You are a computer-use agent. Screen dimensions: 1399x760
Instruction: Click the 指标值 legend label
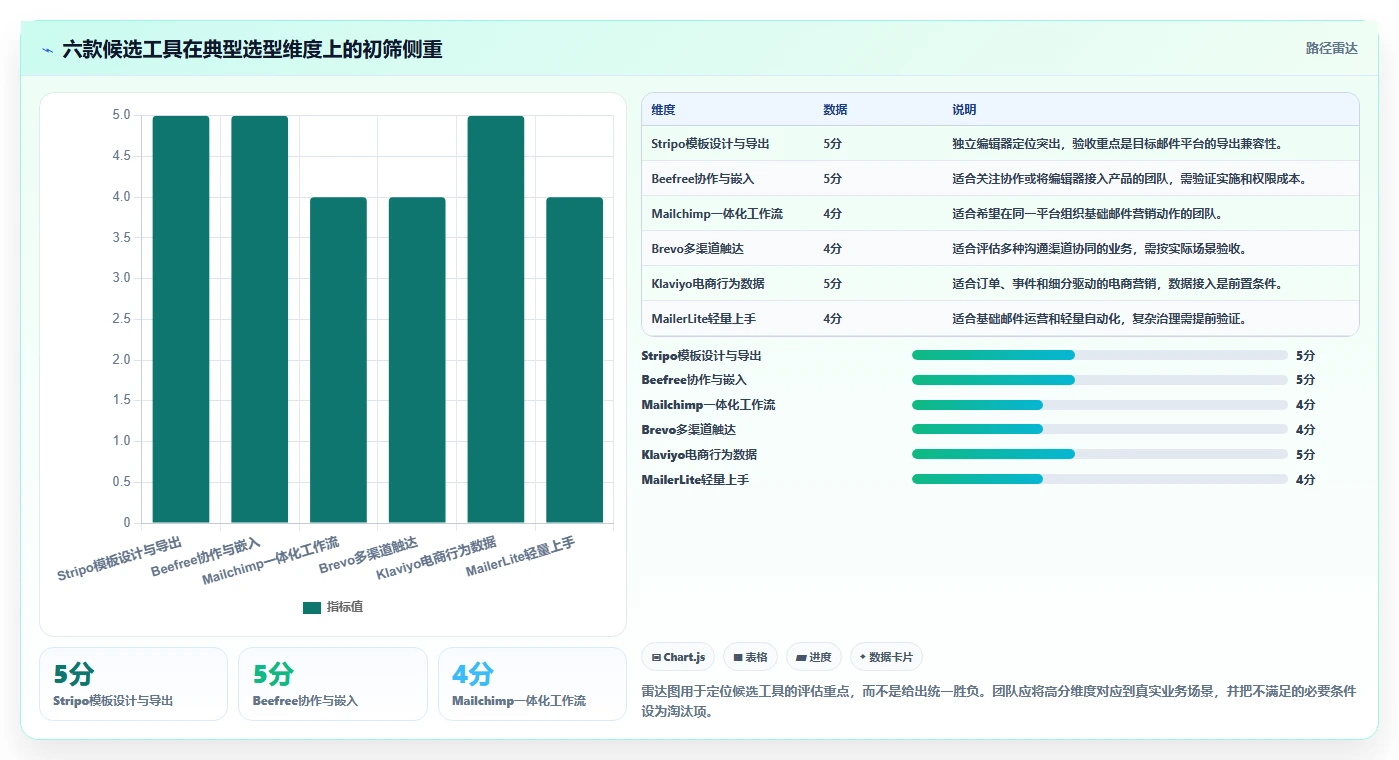(345, 607)
